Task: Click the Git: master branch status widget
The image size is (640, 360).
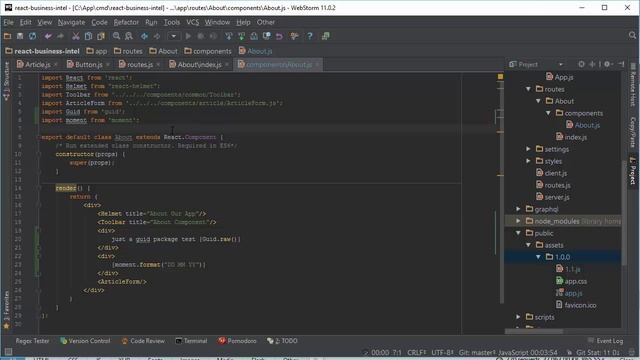Action: point(476,352)
